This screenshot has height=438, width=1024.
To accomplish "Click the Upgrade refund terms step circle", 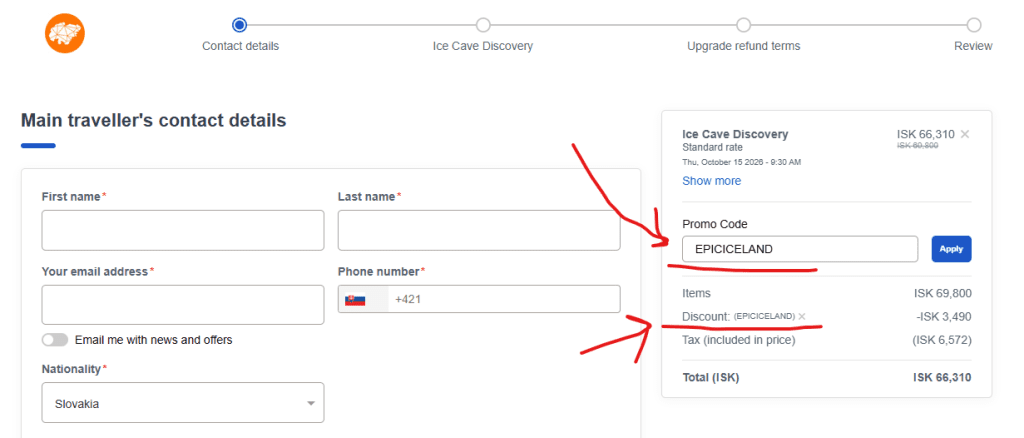I will click(x=743, y=25).
